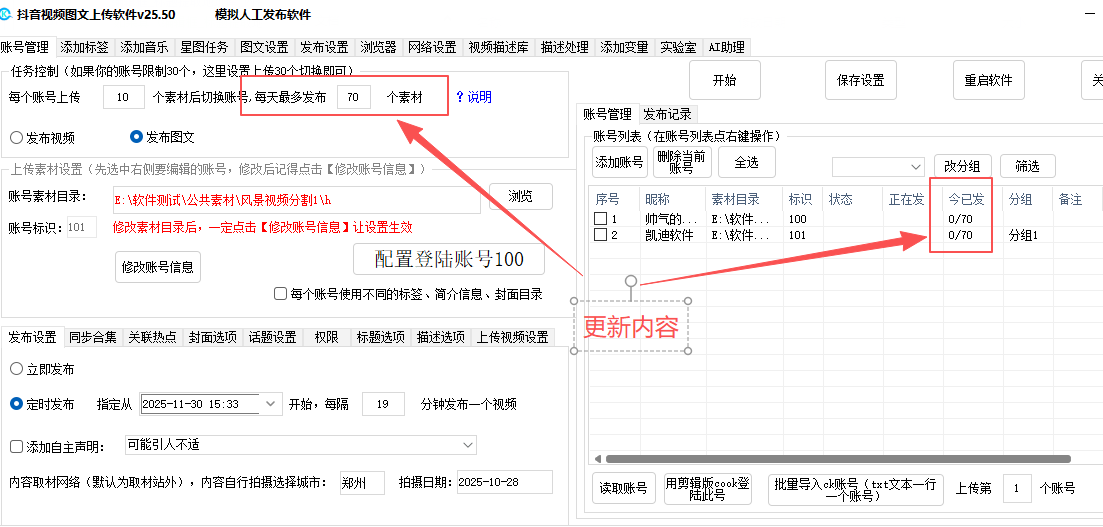1103x527 pixels.
Task: Click 用剪辑版cook登陆此号 button
Action: point(708,488)
